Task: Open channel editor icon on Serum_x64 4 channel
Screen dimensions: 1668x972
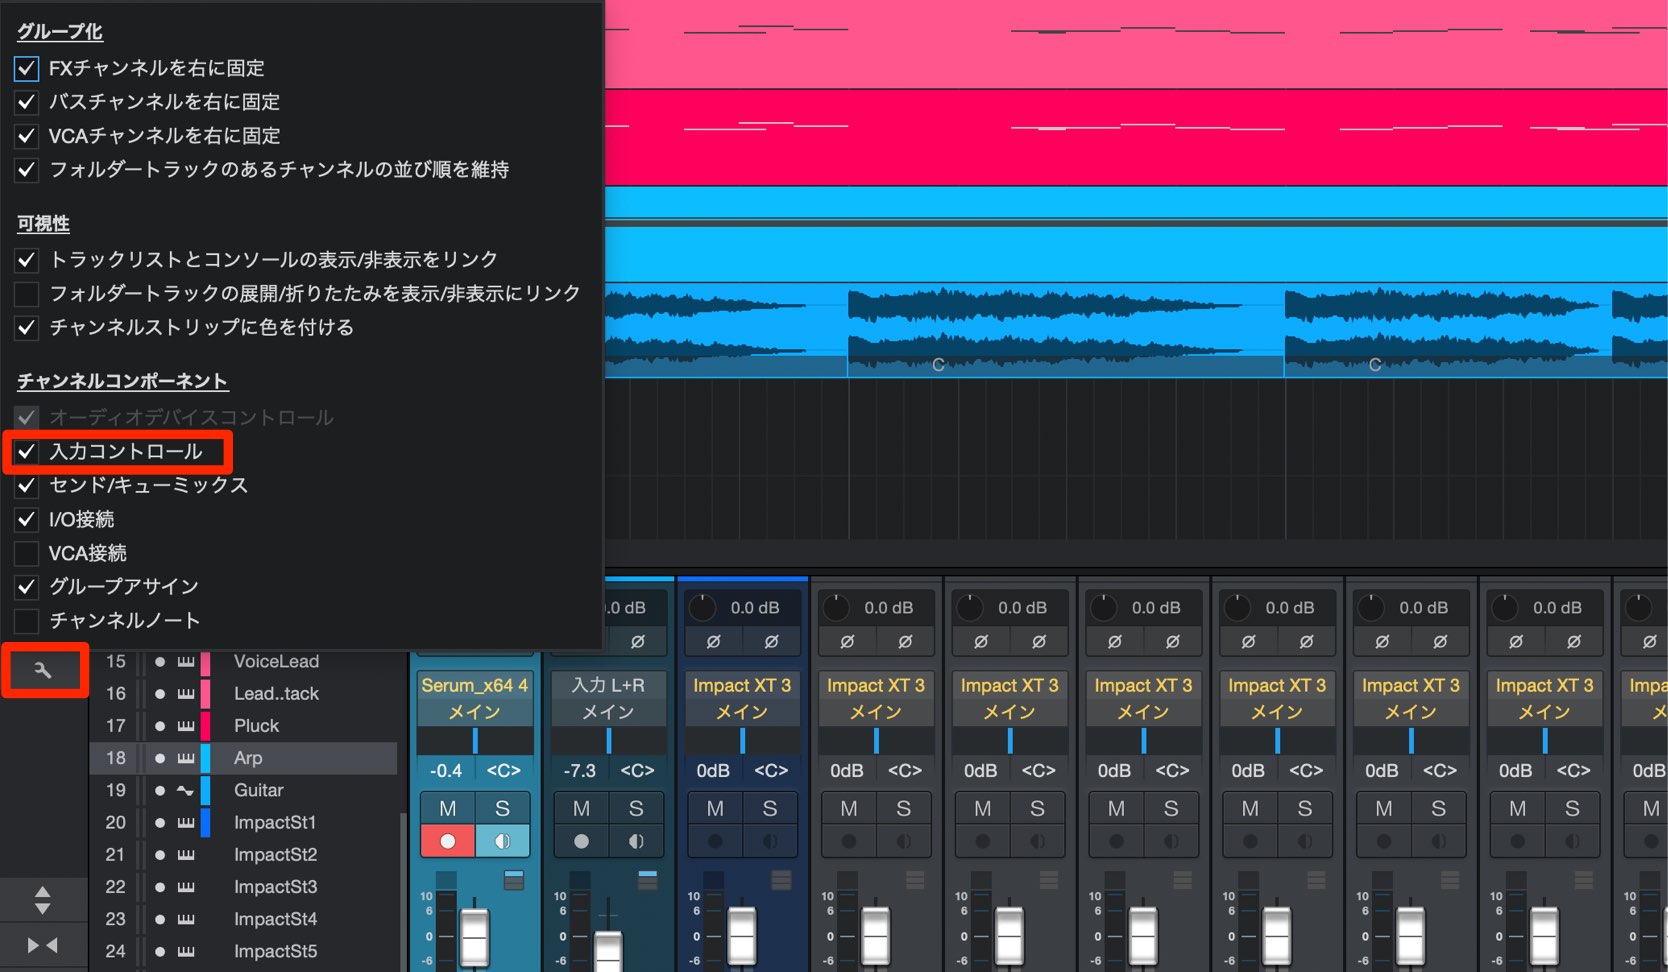Action: coord(514,880)
